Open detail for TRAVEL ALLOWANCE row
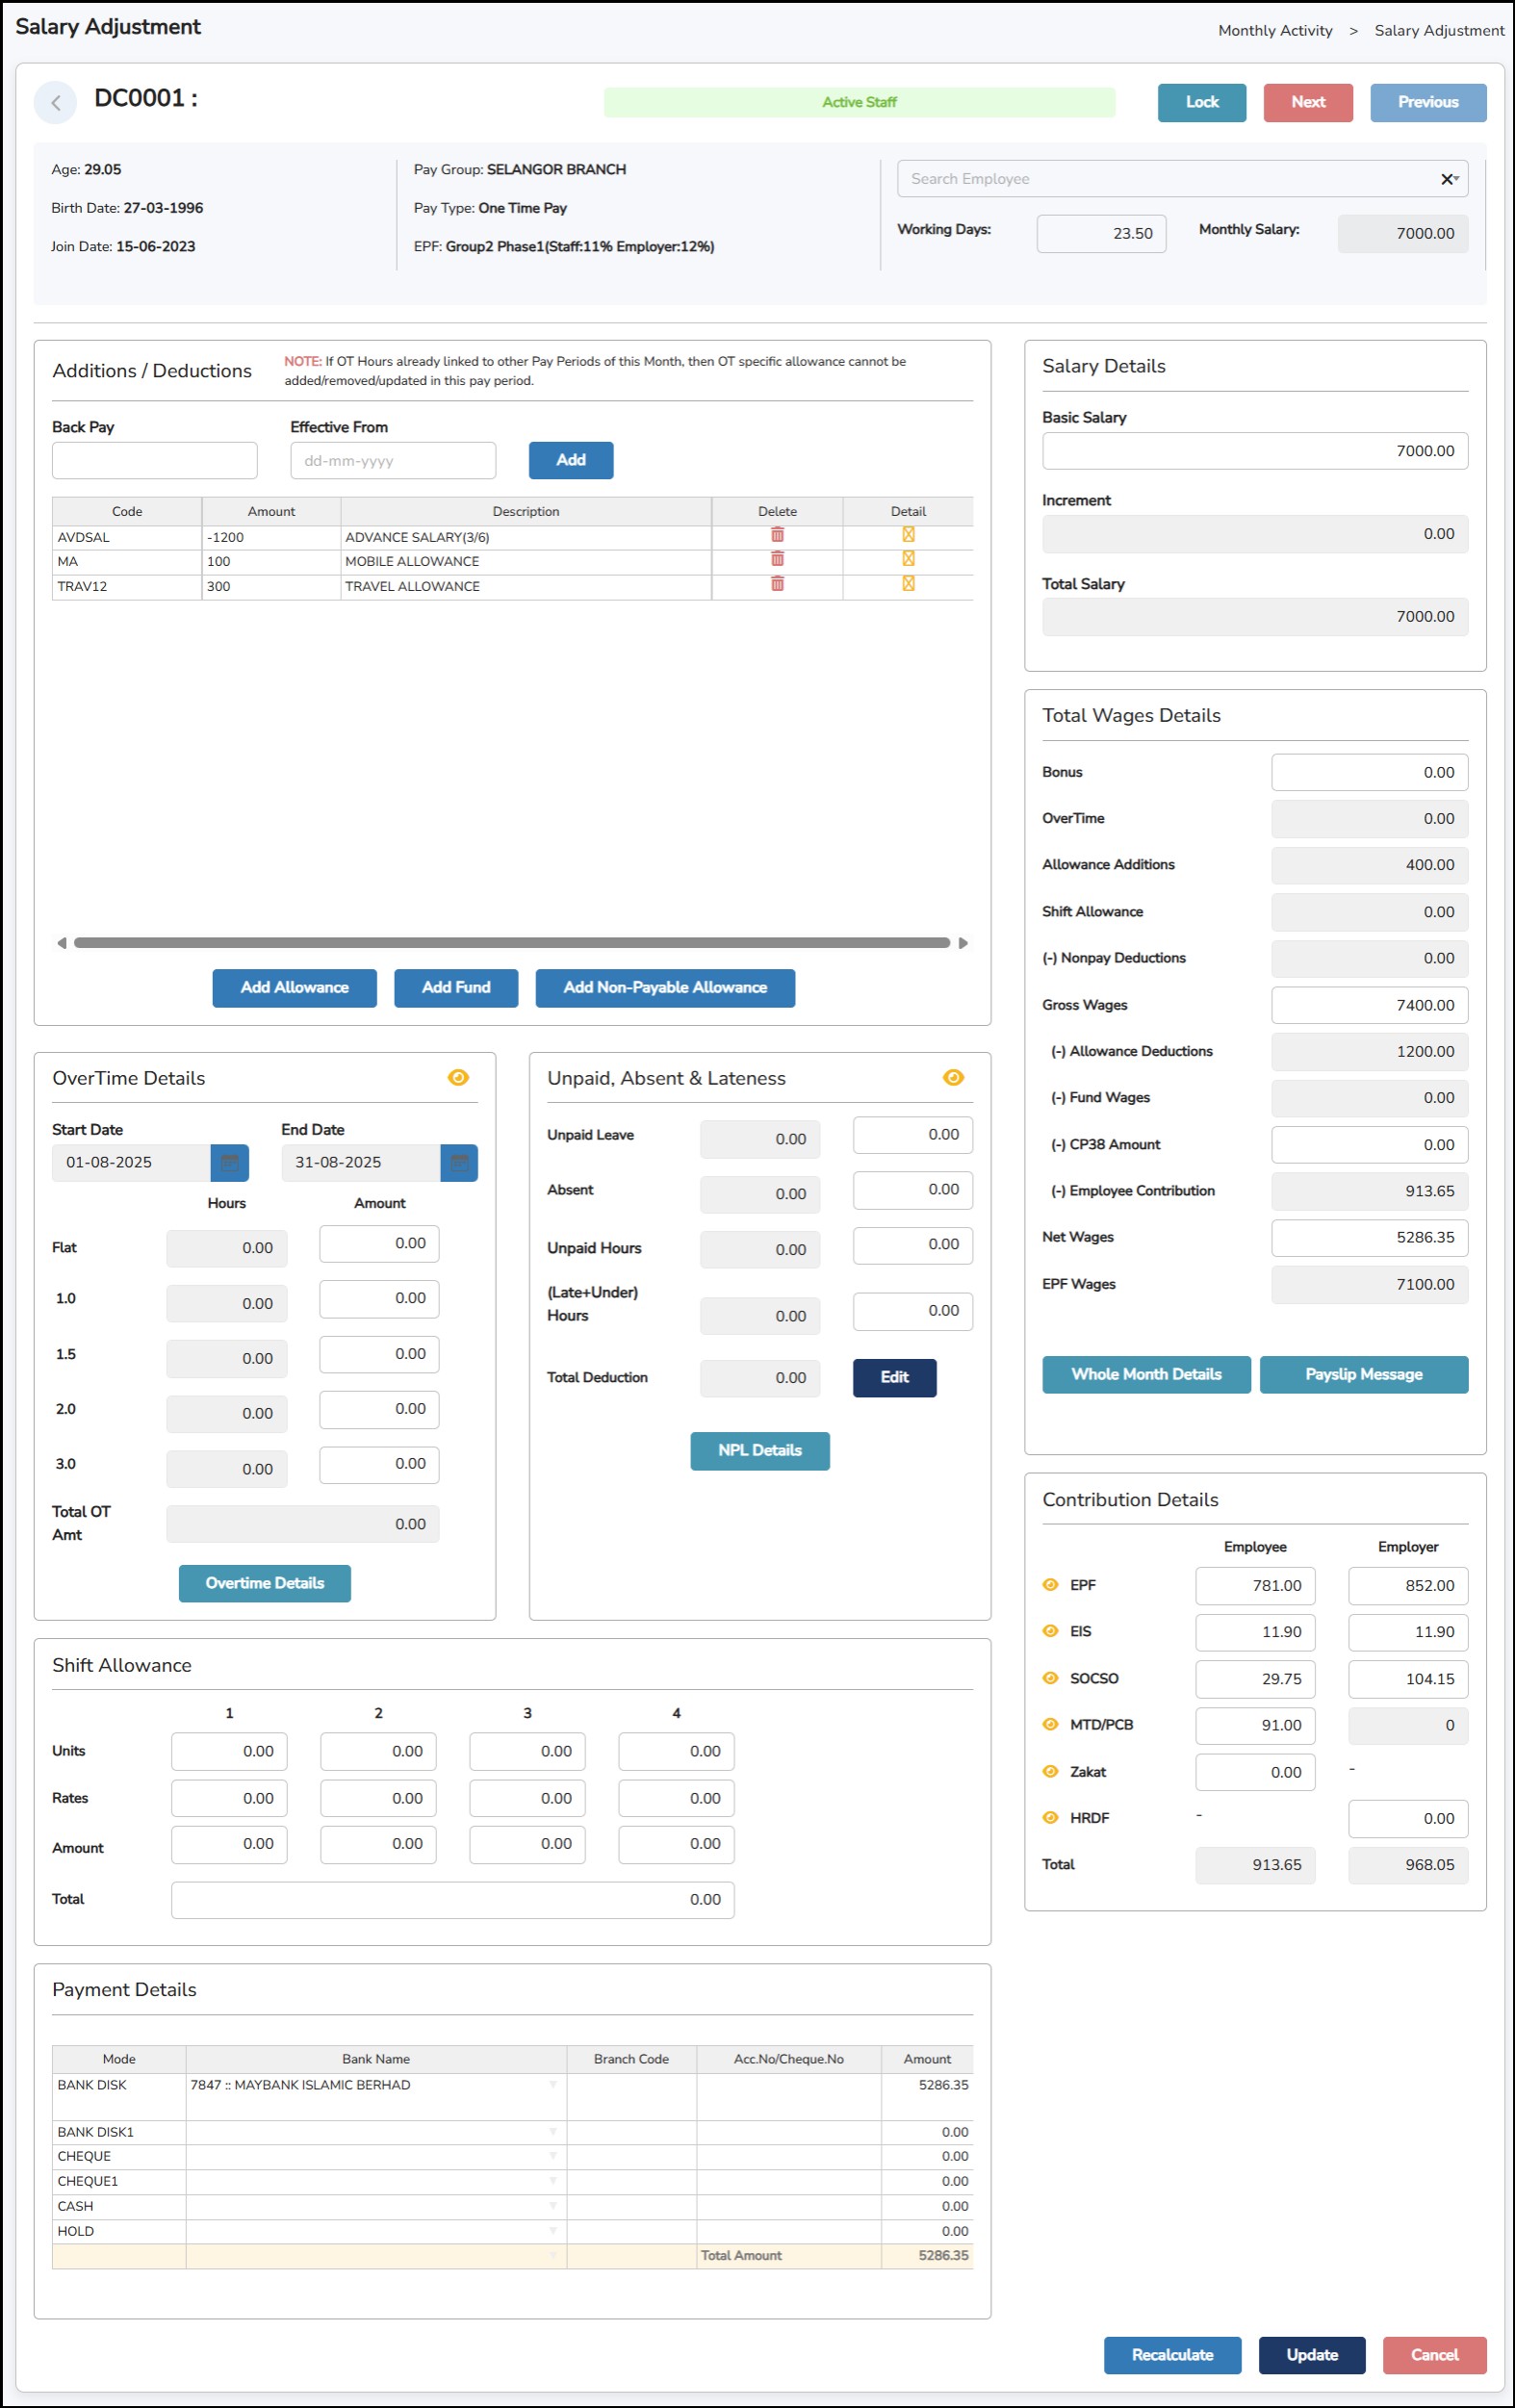Screen dimensions: 1515x2408 (x=908, y=584)
